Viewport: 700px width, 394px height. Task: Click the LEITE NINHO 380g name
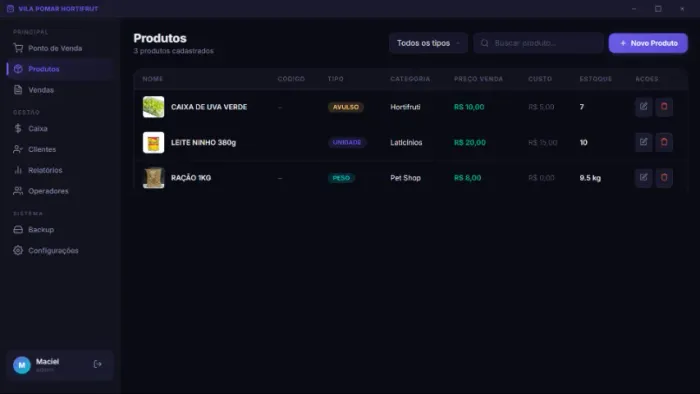click(x=204, y=142)
